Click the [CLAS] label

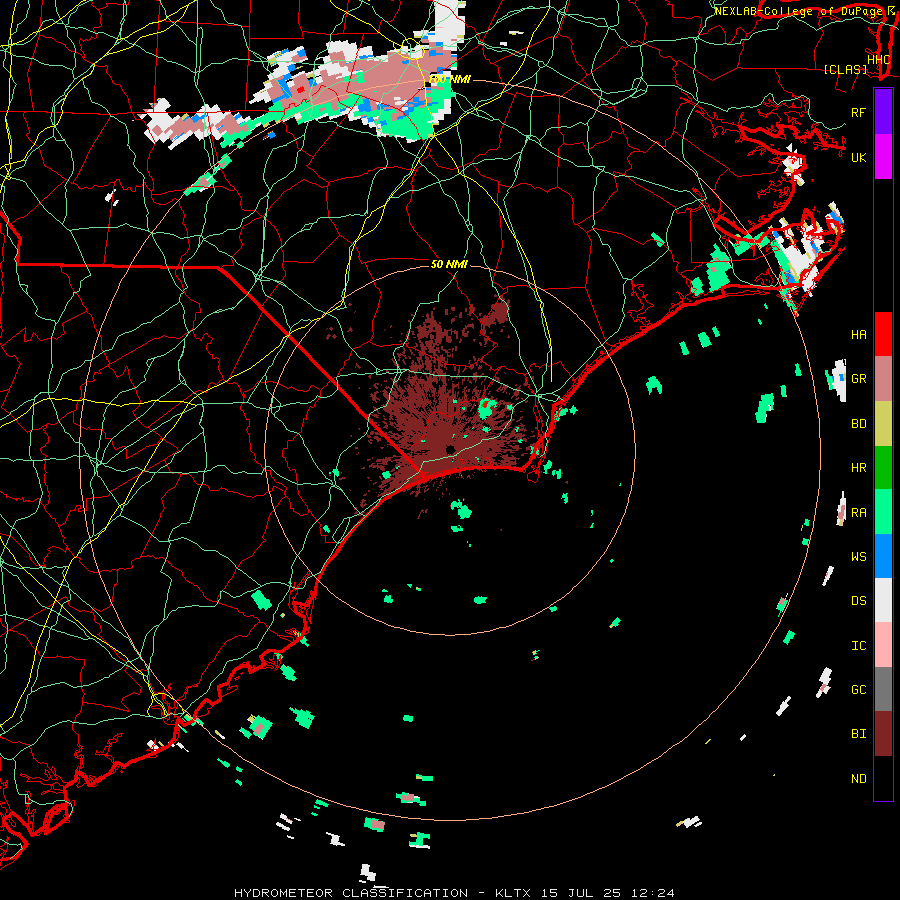click(x=845, y=69)
